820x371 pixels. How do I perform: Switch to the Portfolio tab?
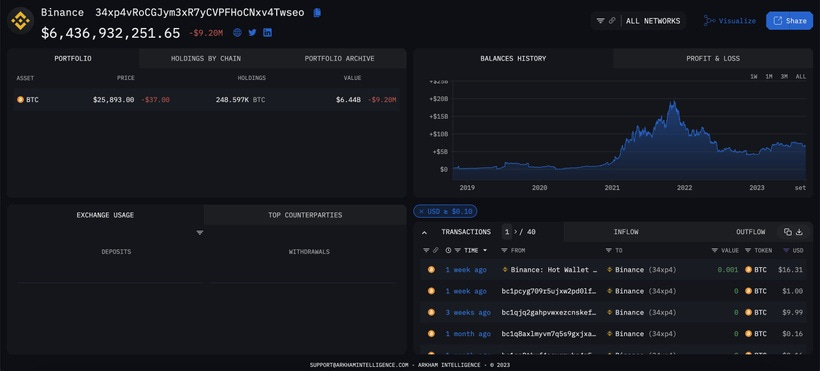(73, 59)
